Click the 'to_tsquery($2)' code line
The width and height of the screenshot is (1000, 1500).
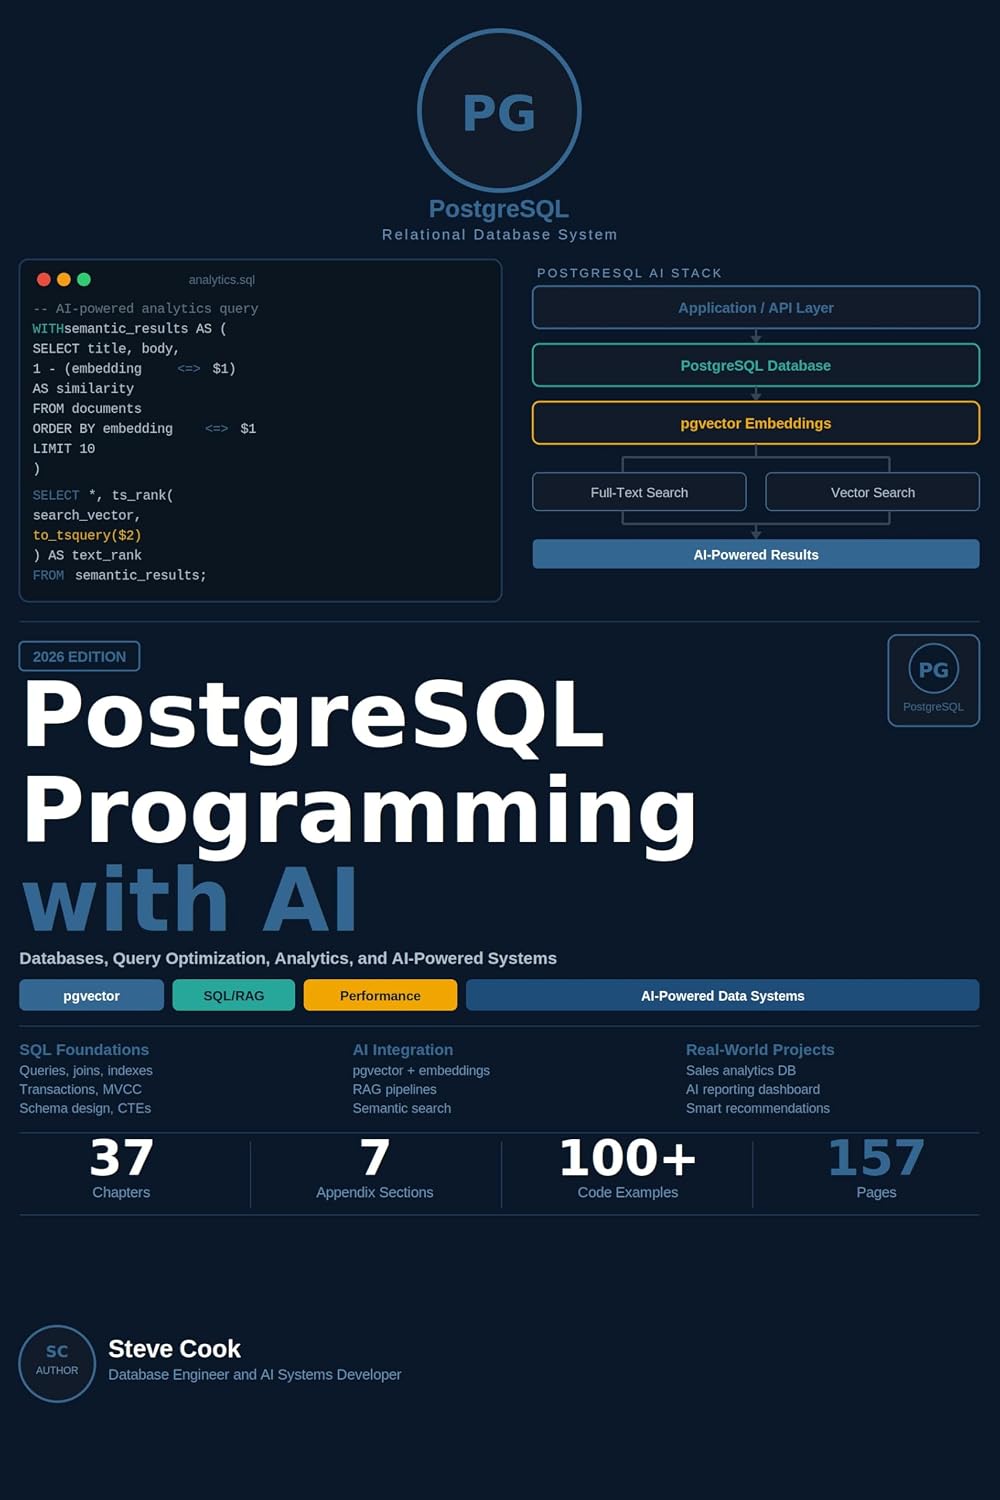coord(87,535)
